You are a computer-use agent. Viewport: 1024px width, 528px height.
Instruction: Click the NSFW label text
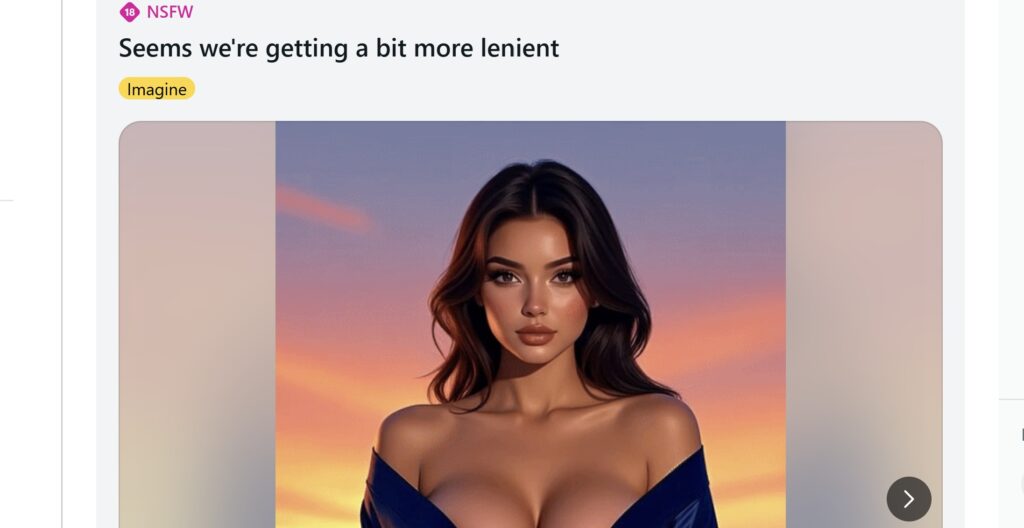pos(170,12)
